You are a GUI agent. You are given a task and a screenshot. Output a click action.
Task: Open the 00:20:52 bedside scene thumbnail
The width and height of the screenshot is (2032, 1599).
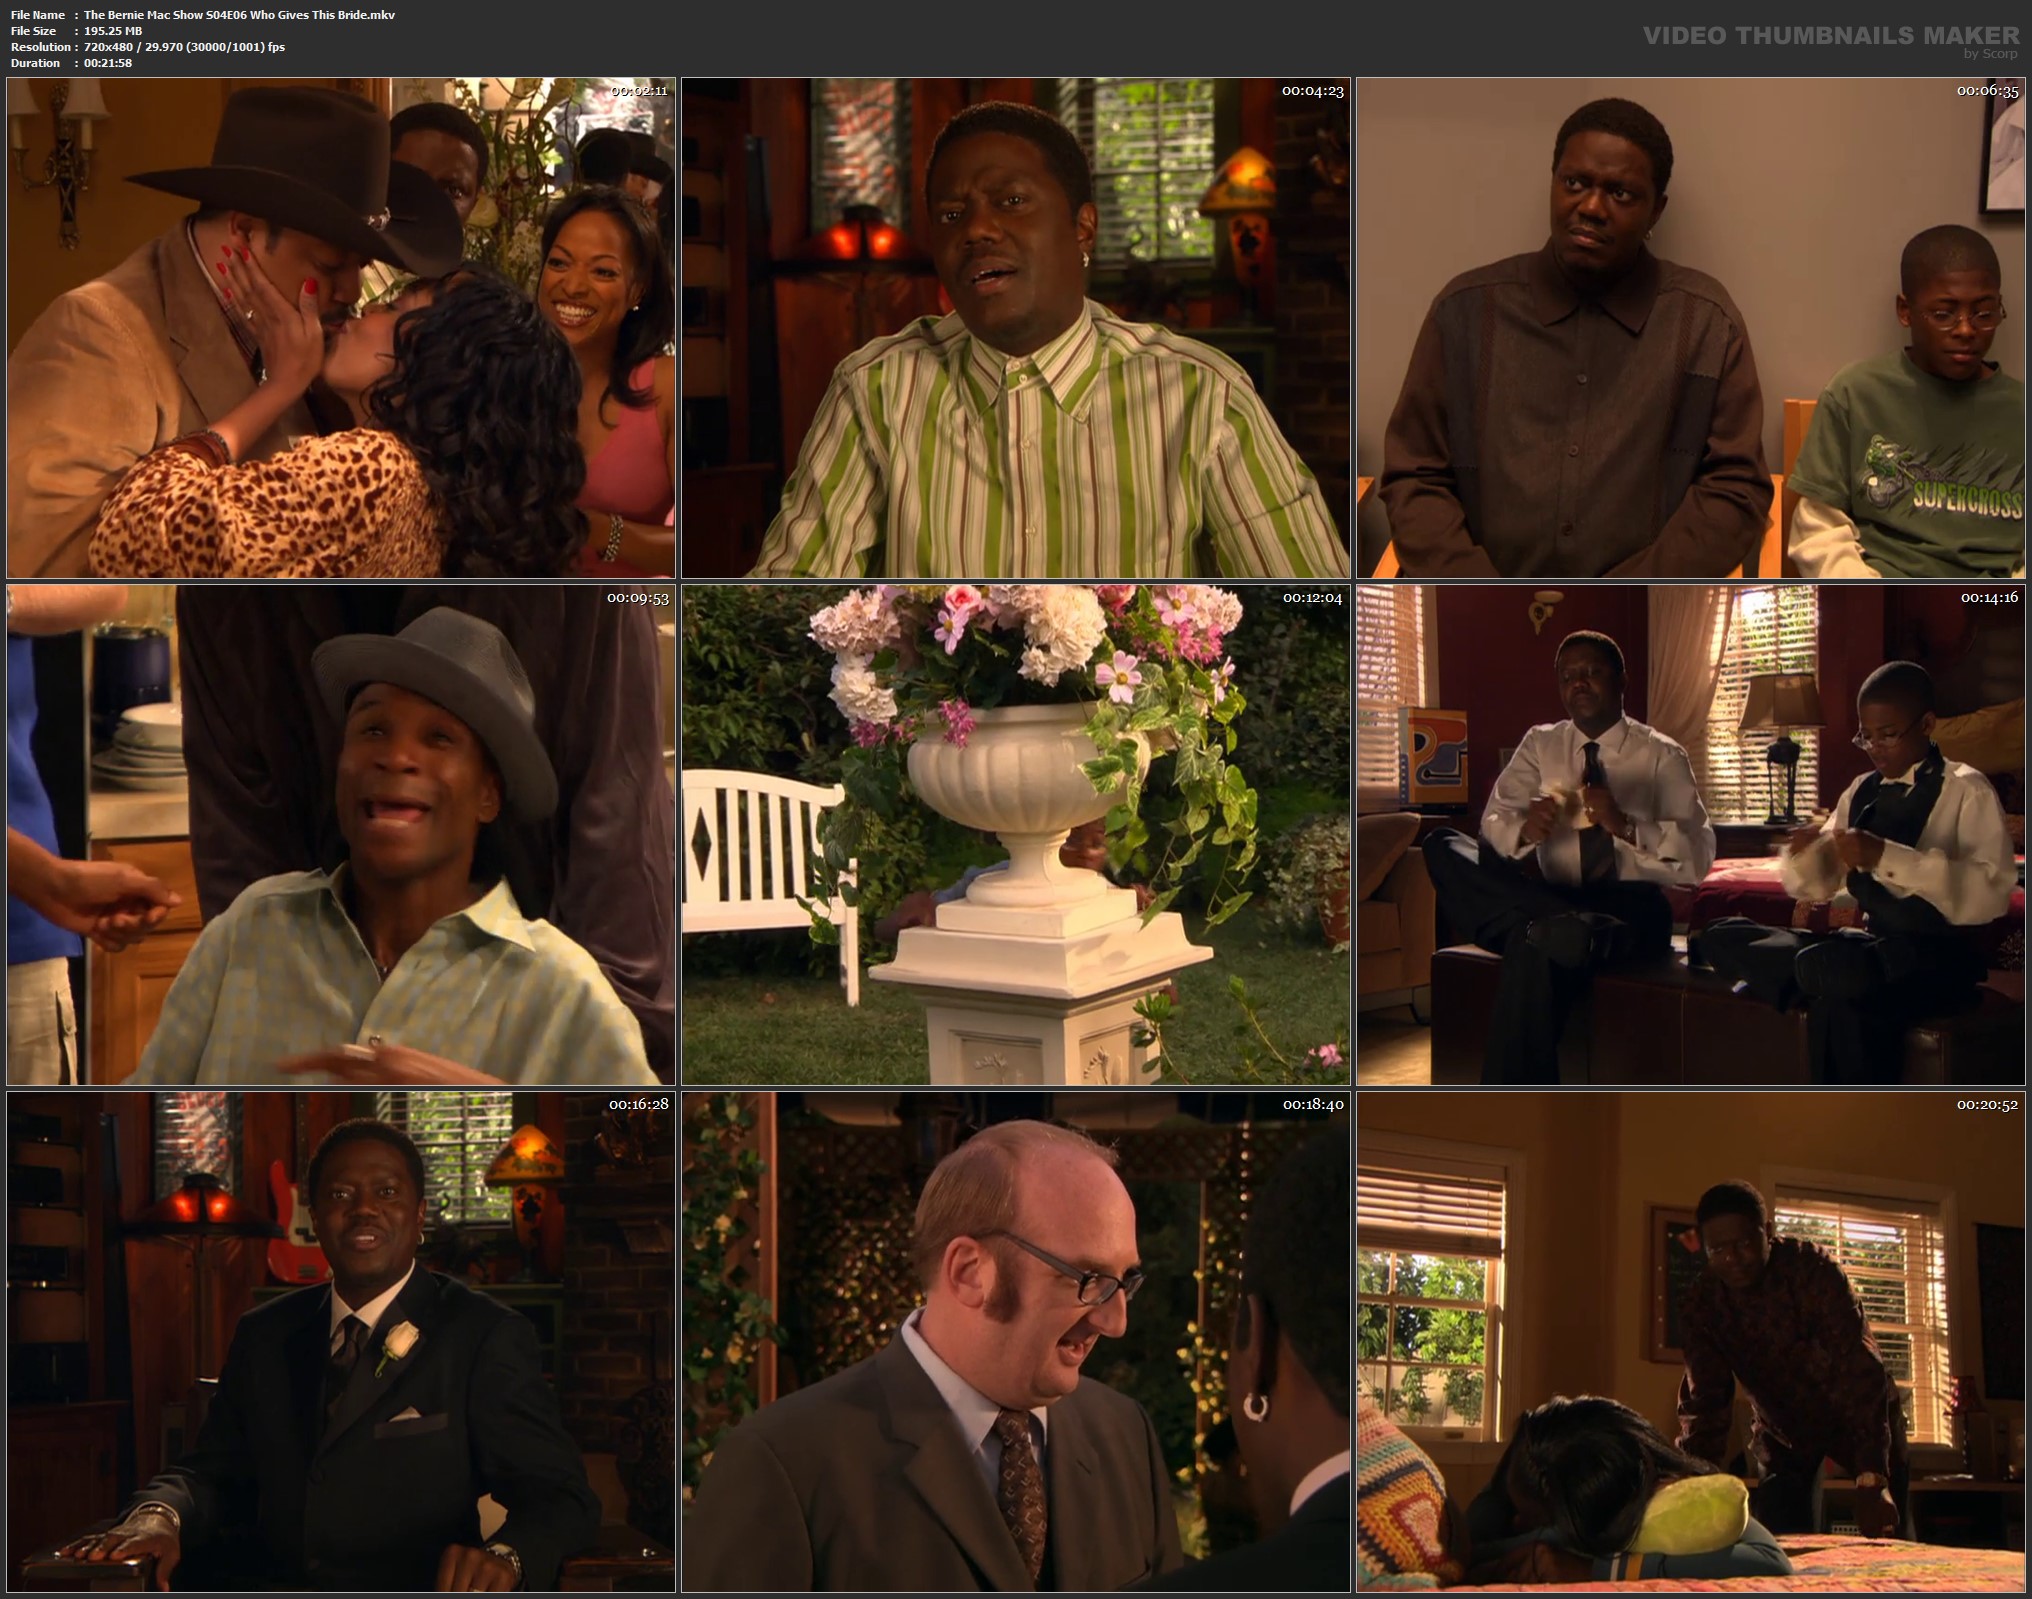(1692, 1342)
